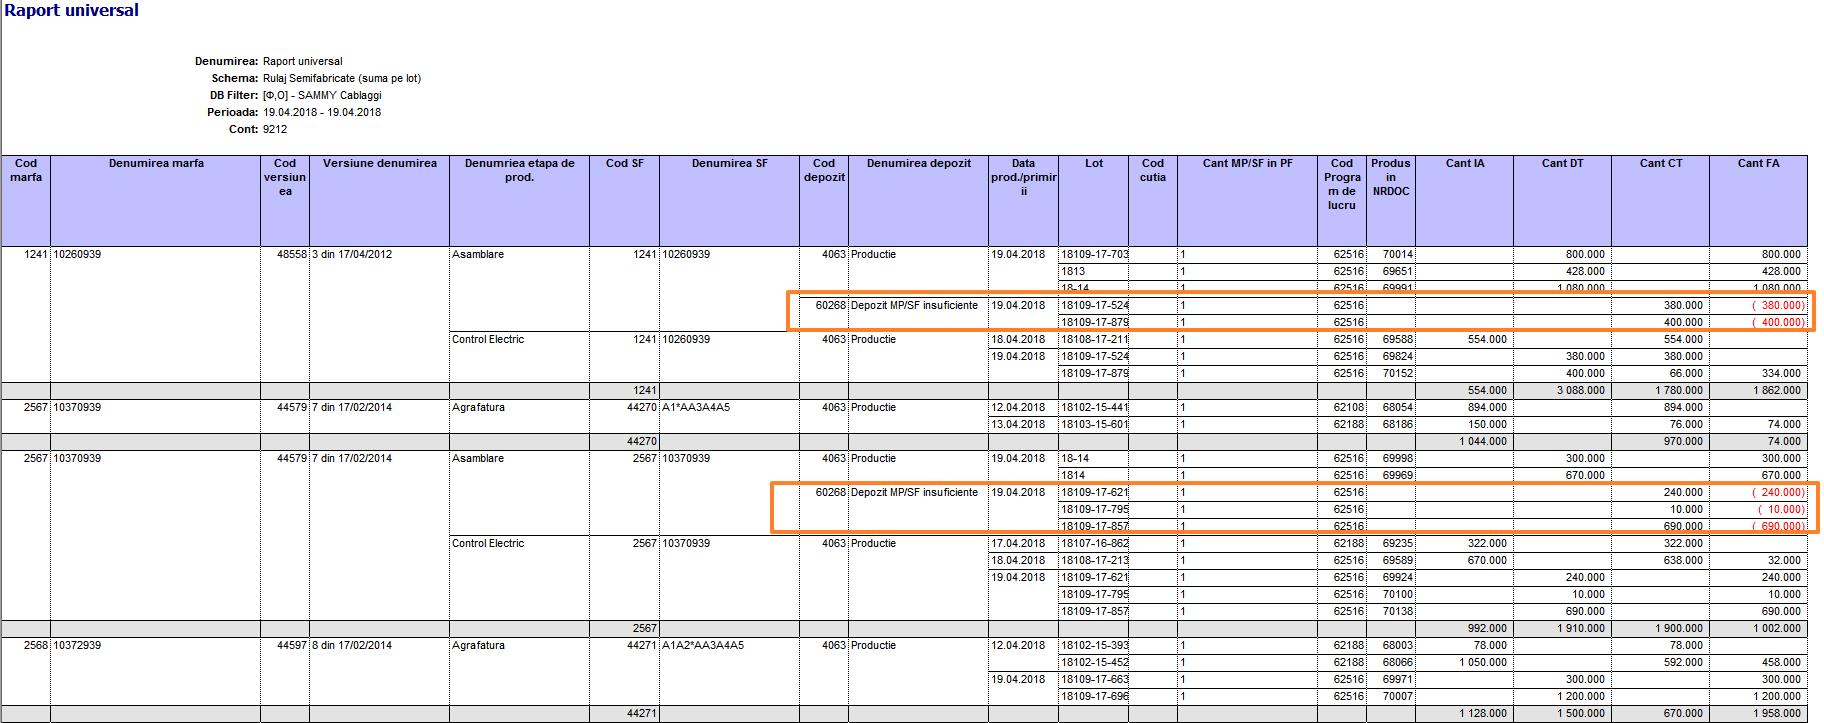Click the cell "8 din 17/02/2014"

(352, 645)
